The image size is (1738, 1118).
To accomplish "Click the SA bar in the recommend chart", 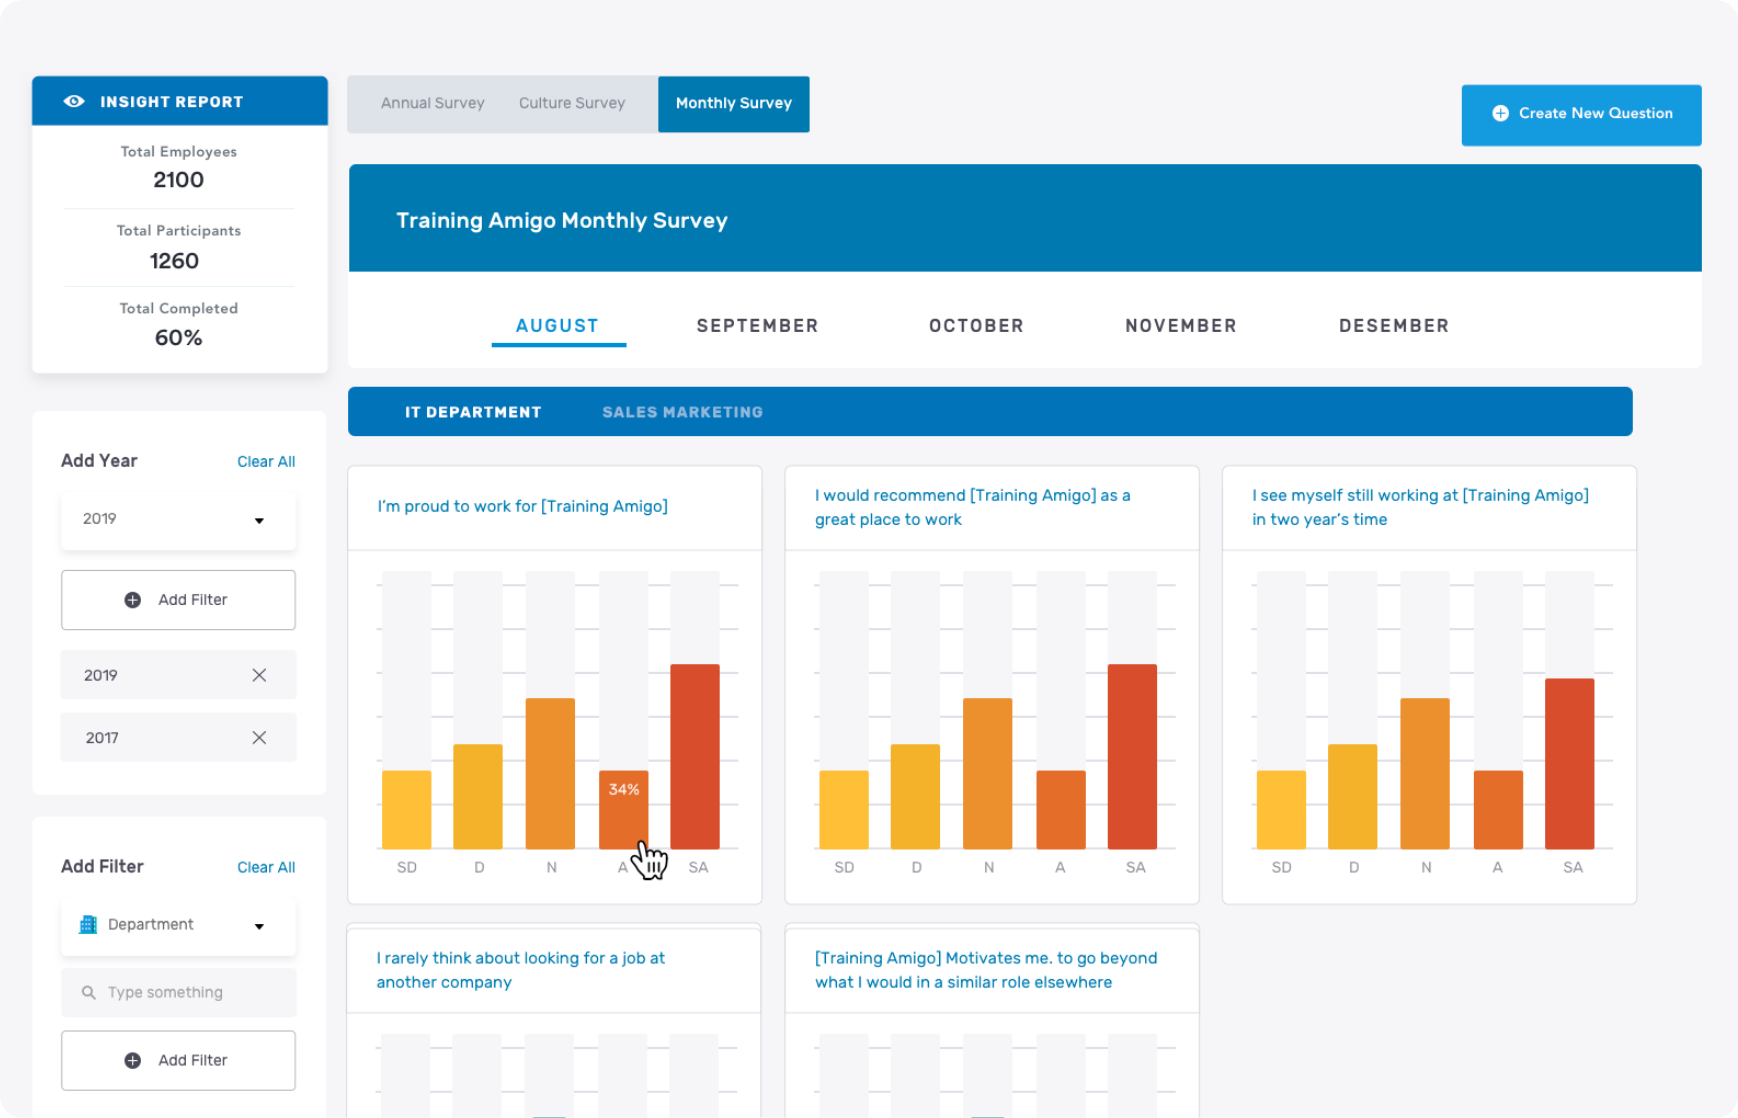I will click(1132, 757).
